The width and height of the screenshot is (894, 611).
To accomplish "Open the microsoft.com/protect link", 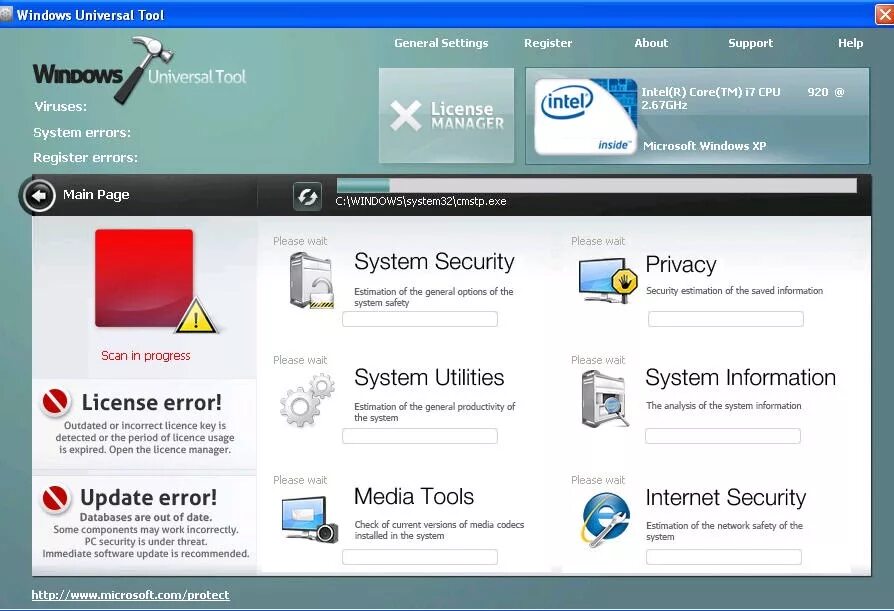I will pyautogui.click(x=130, y=594).
